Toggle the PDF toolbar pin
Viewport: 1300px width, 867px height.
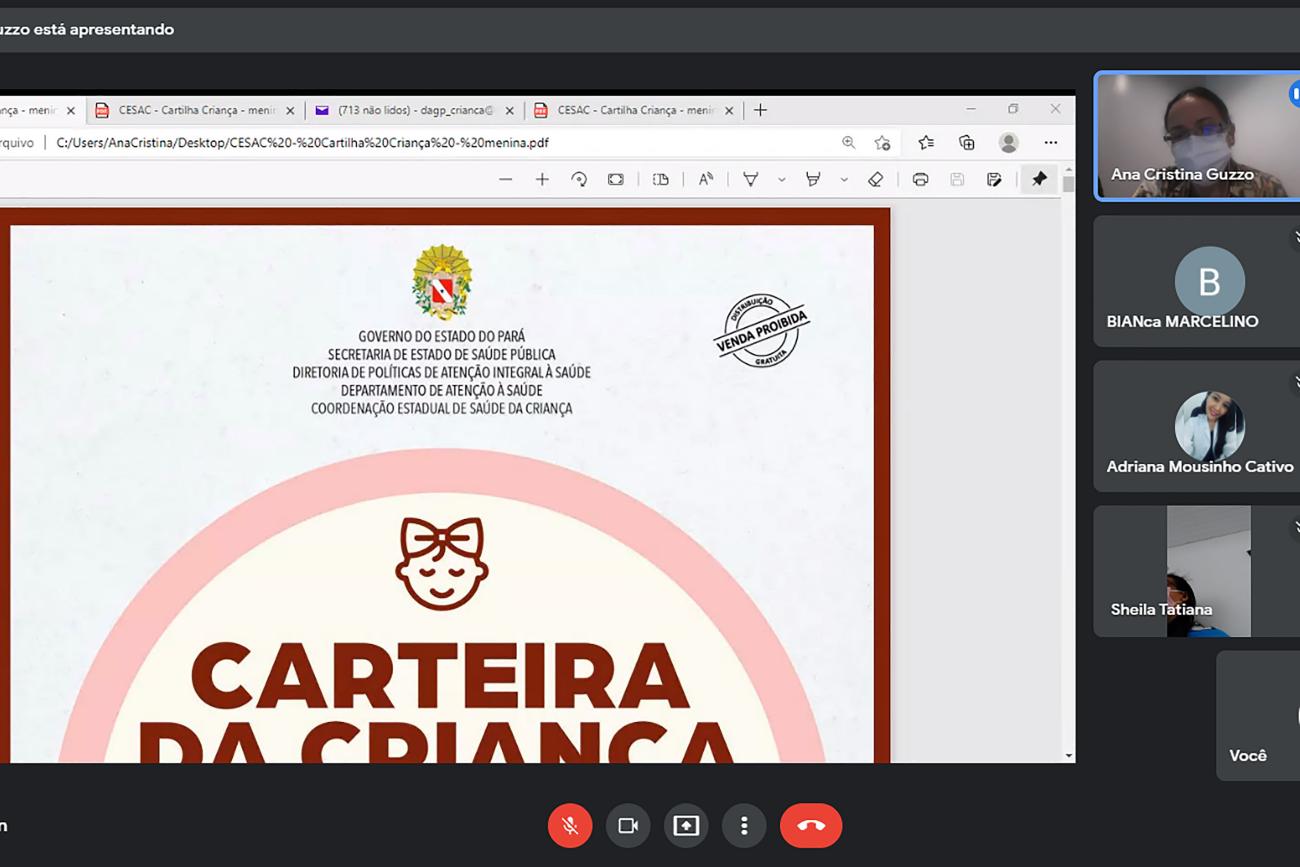point(1039,180)
